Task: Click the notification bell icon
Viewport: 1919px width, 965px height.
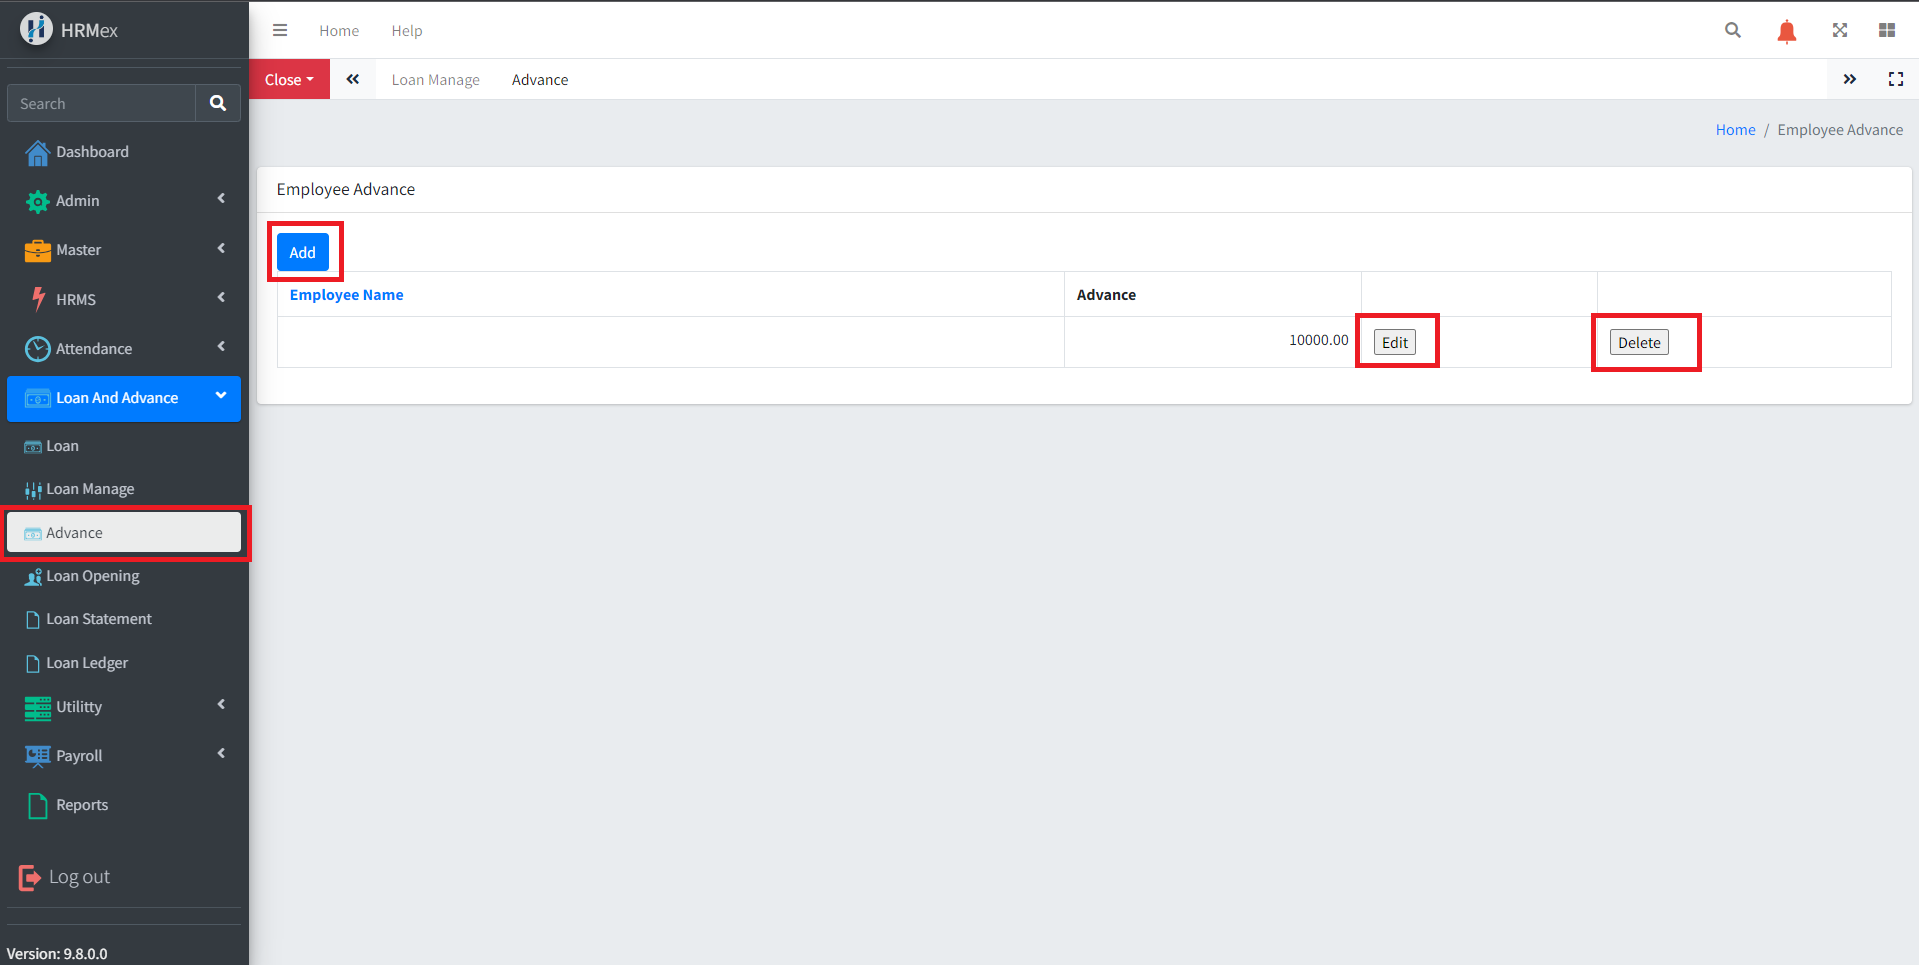Action: click(x=1786, y=31)
